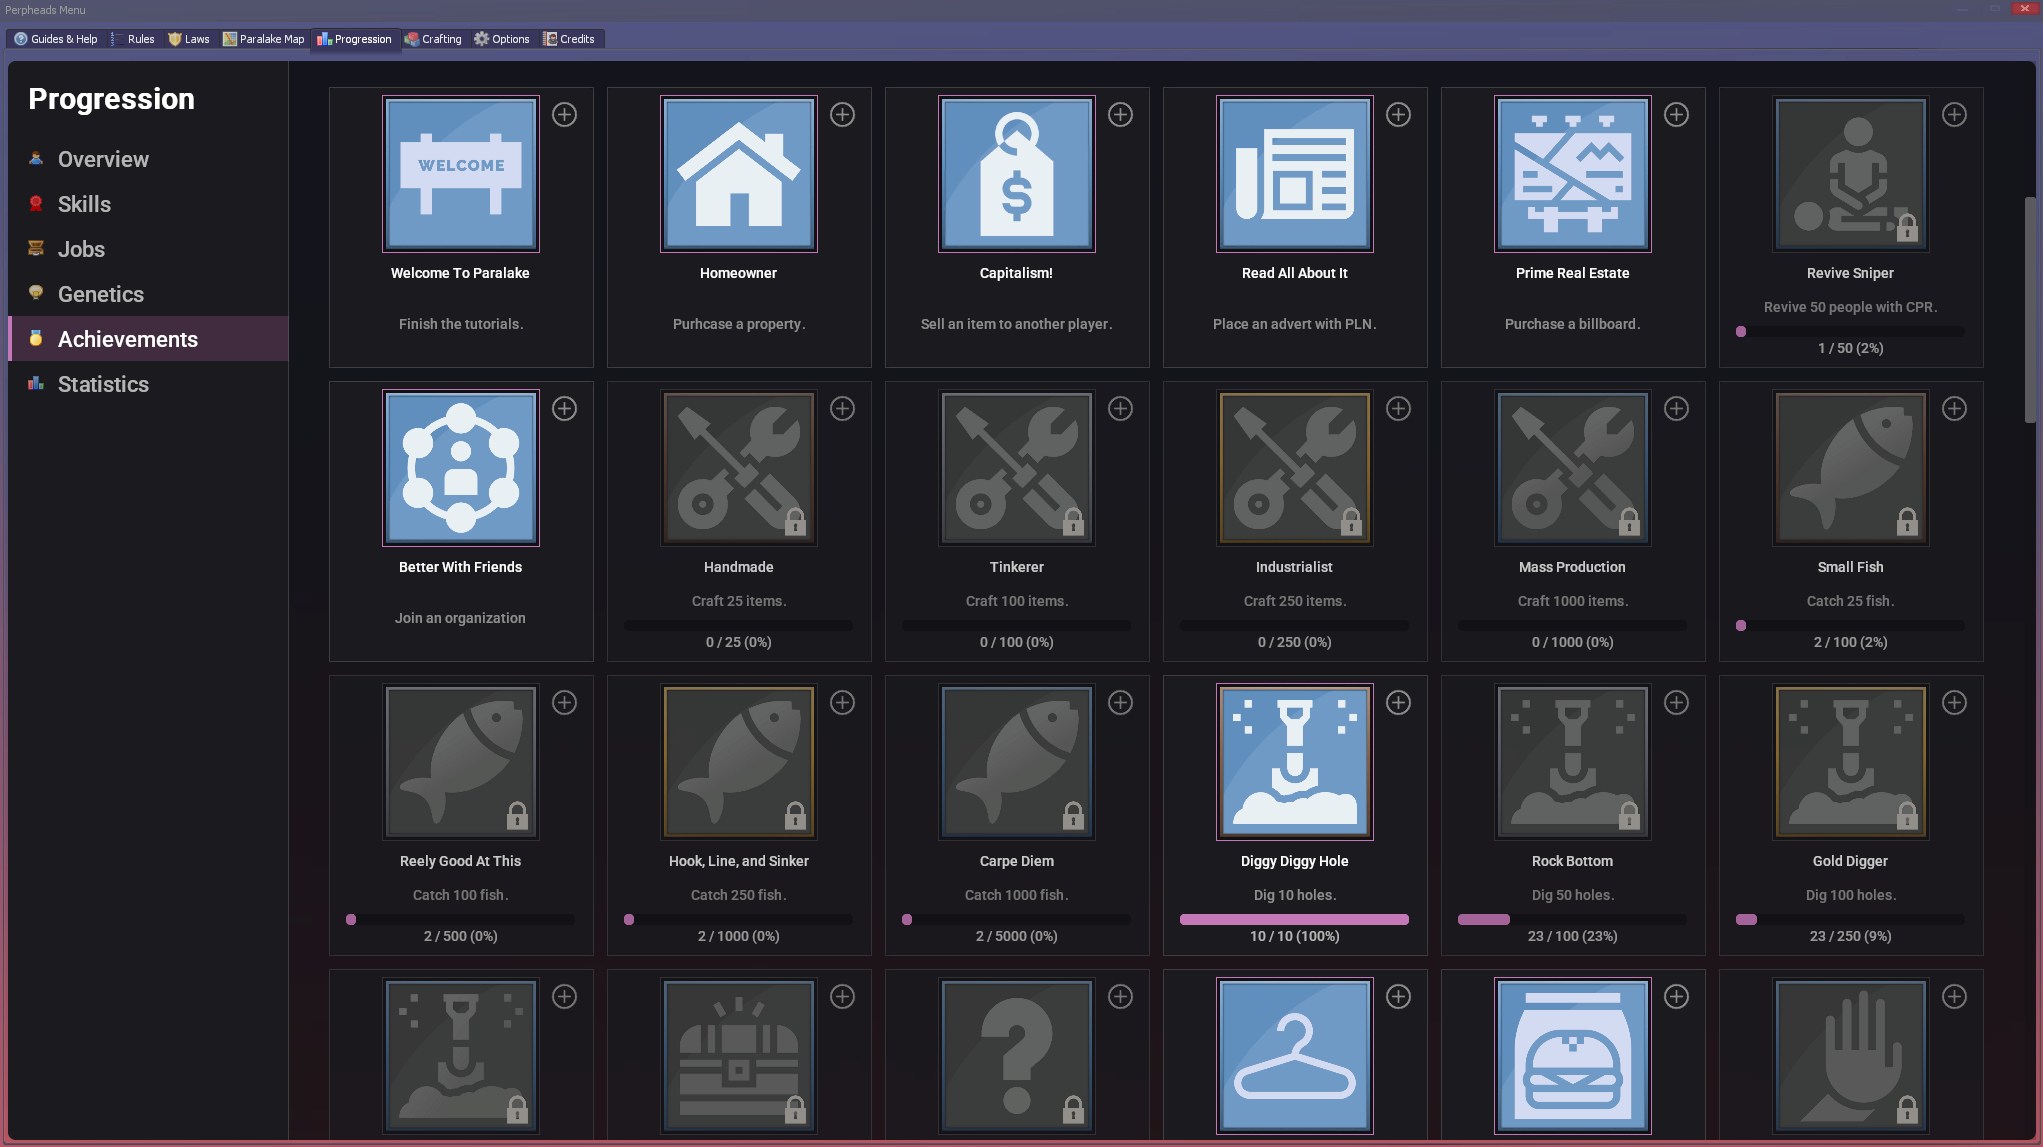
Task: Expand the Better With Friends plus button
Action: pos(565,409)
